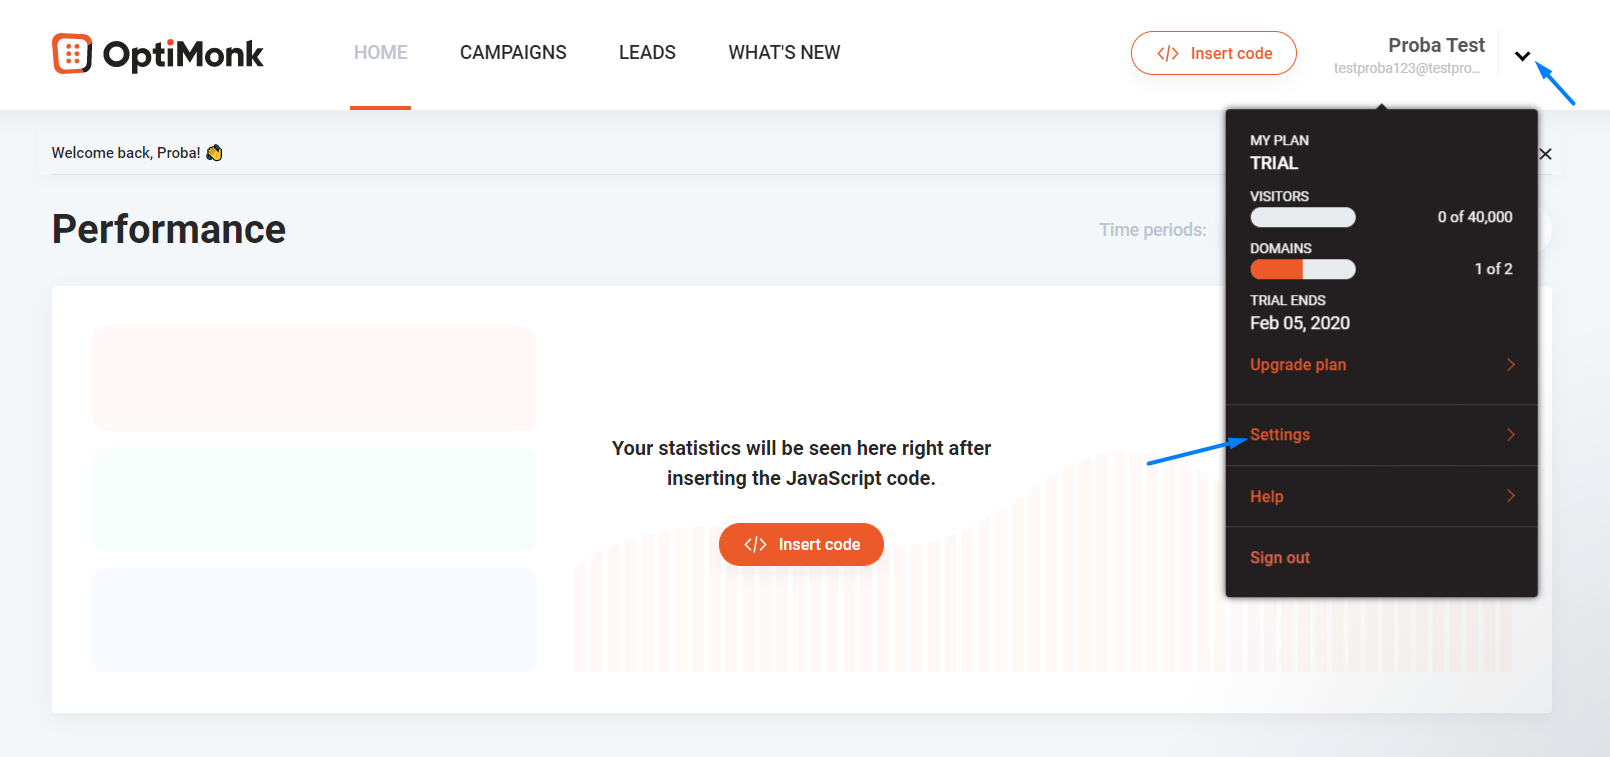
Task: Click the waving hand emoji in welcome banner
Action: tap(214, 153)
